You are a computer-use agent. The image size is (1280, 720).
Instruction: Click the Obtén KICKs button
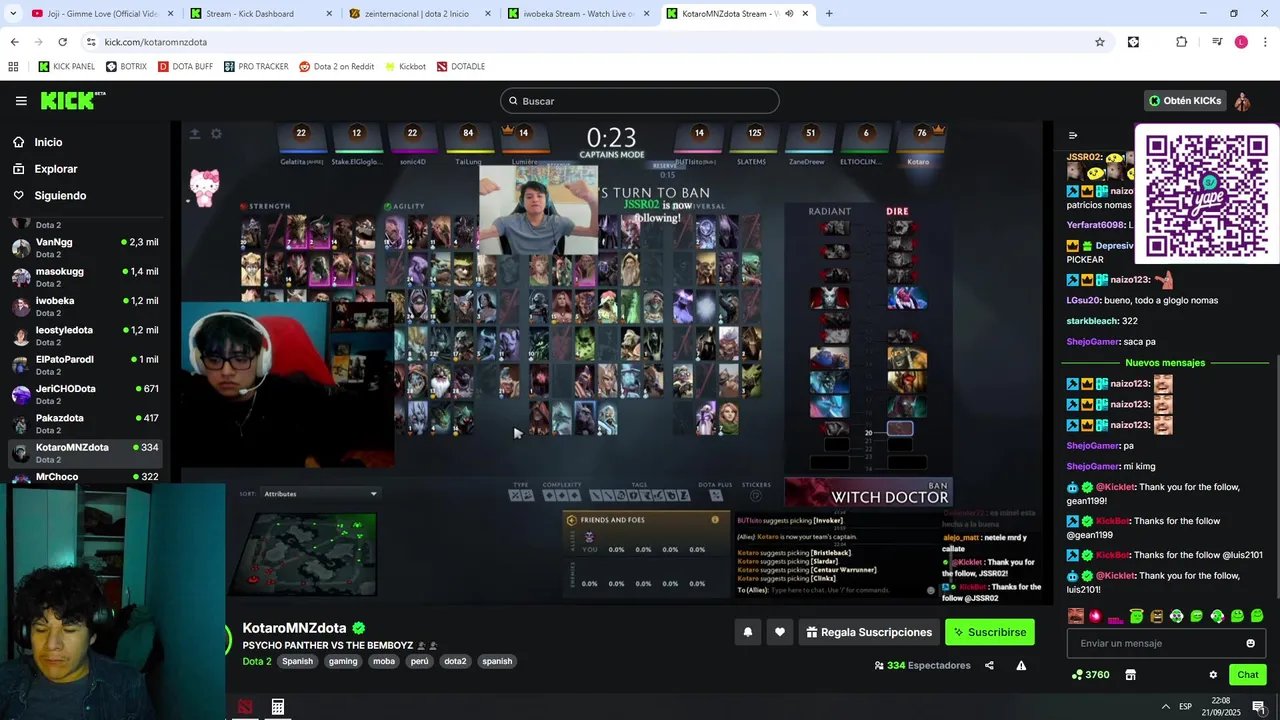click(x=1185, y=101)
